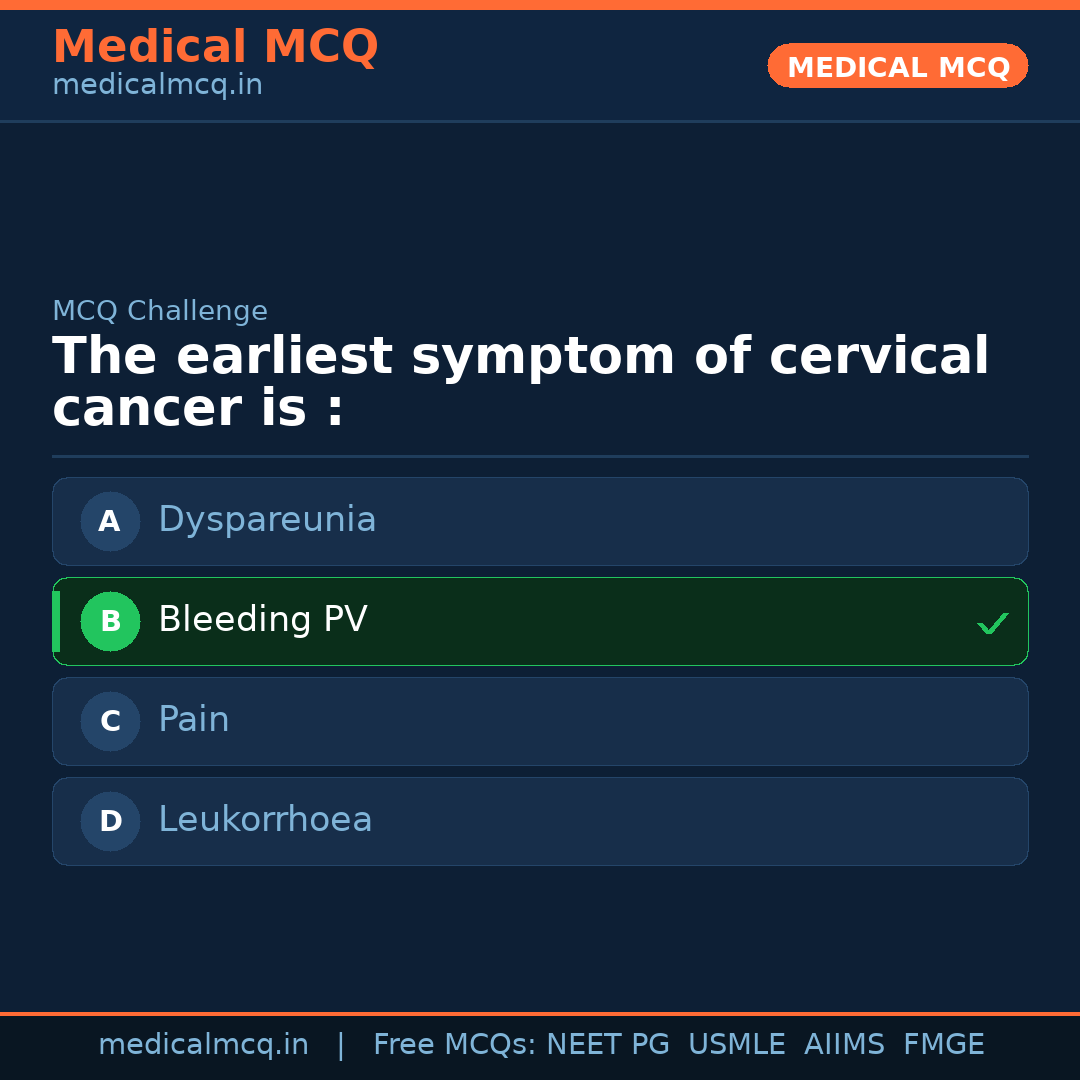The height and width of the screenshot is (1080, 1080).
Task: Click the Free MCQs footer text
Action: (453, 1045)
